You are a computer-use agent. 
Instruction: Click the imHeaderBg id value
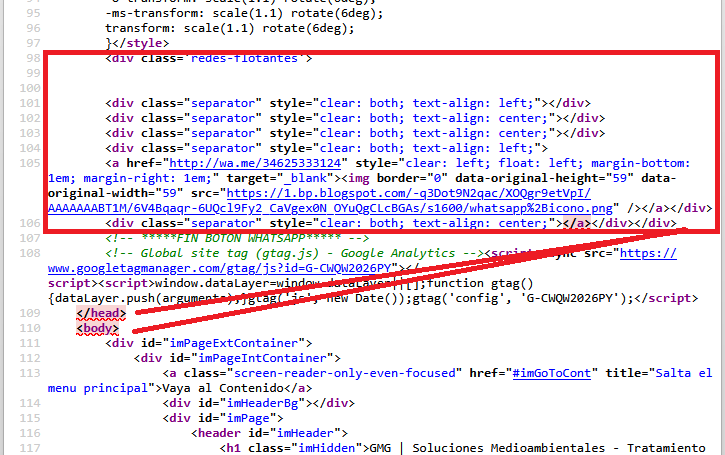[262, 403]
